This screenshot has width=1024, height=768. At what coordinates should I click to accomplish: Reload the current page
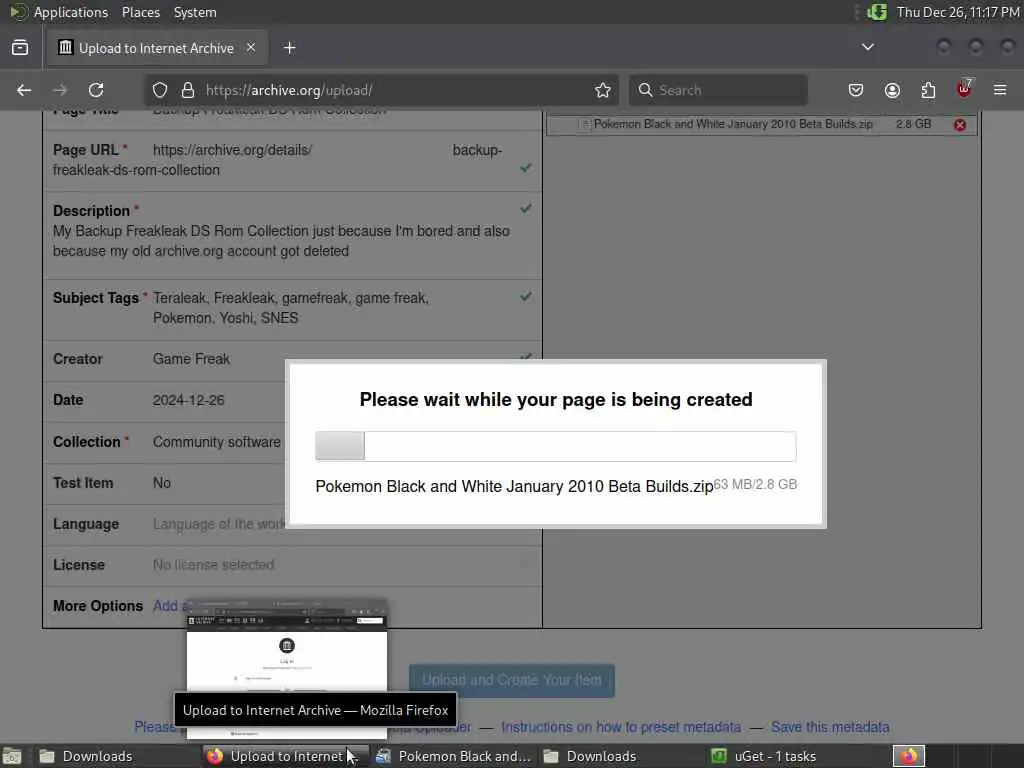coord(96,90)
